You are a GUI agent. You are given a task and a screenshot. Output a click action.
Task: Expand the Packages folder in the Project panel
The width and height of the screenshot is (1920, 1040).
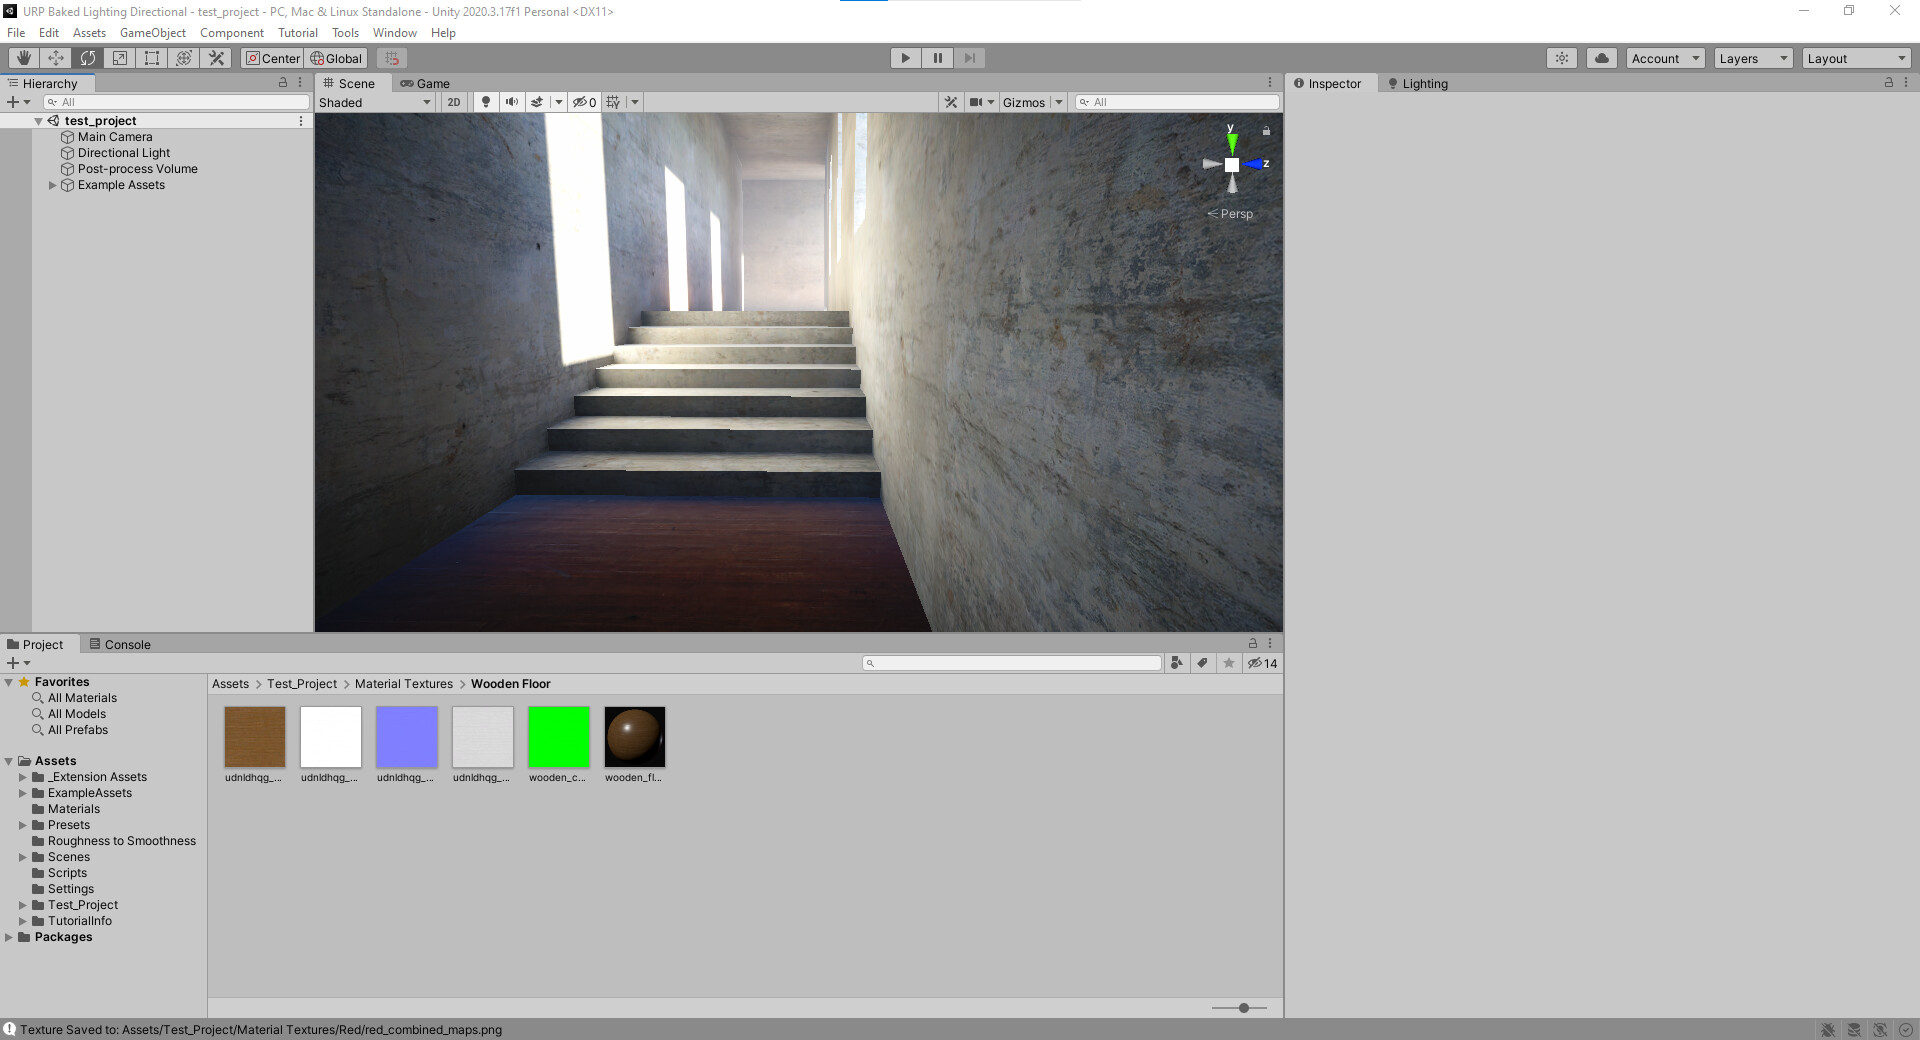(x=8, y=937)
